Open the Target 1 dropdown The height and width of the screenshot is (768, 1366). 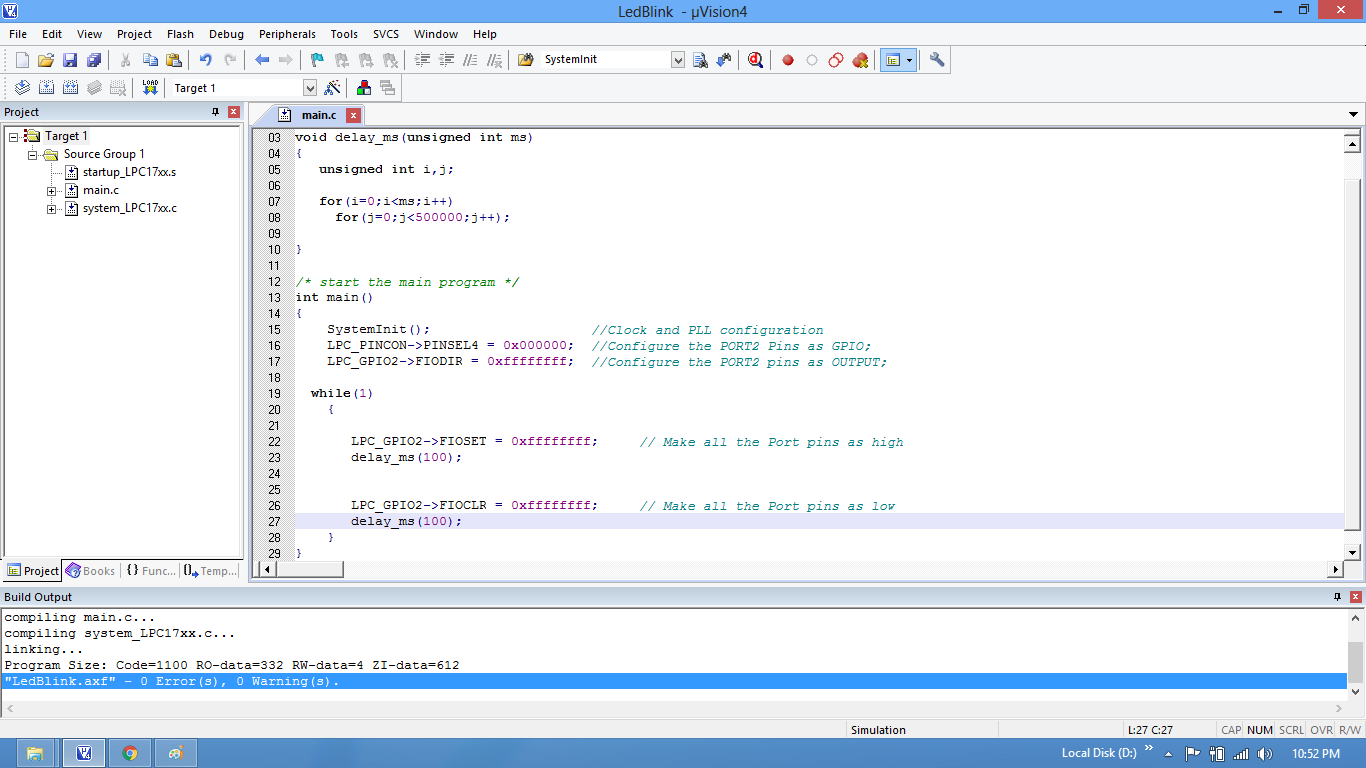[x=309, y=88]
